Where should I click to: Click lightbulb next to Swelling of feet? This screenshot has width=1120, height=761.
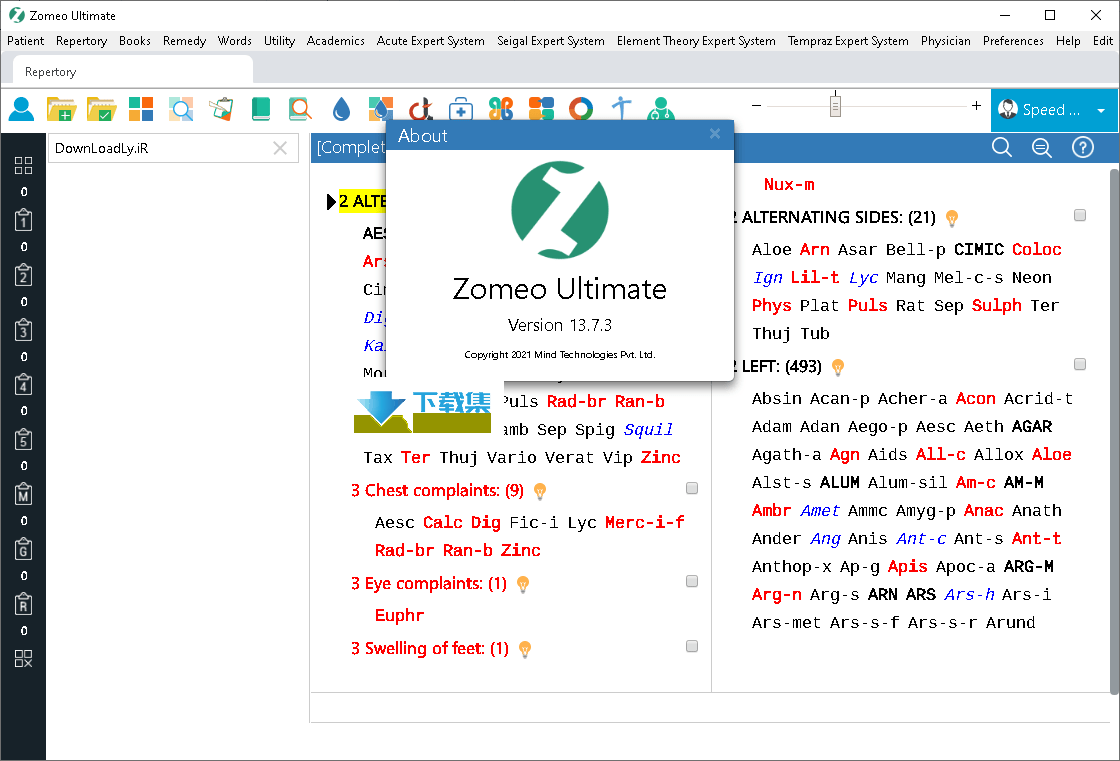coord(525,650)
